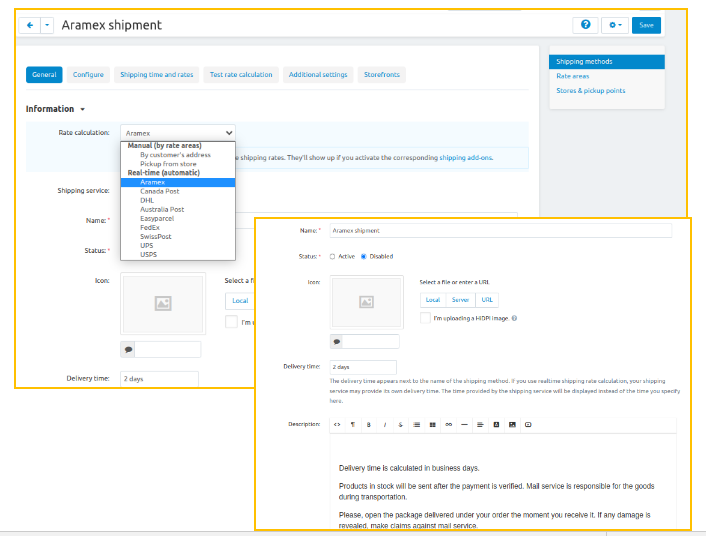
Task: Insert video via editor icon
Action: tap(528, 425)
